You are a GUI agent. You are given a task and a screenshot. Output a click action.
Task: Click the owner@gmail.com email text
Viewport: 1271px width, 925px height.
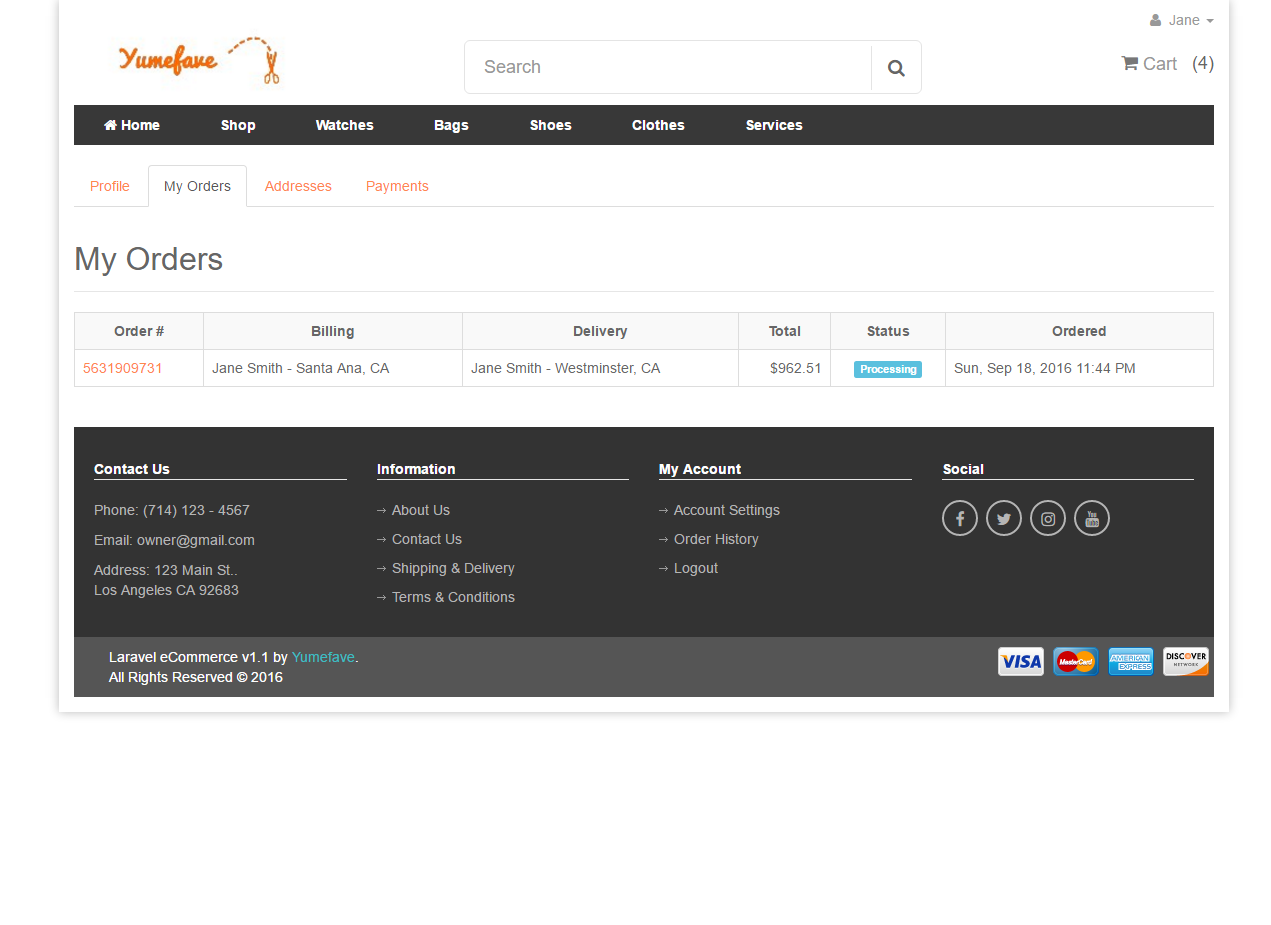click(x=196, y=540)
